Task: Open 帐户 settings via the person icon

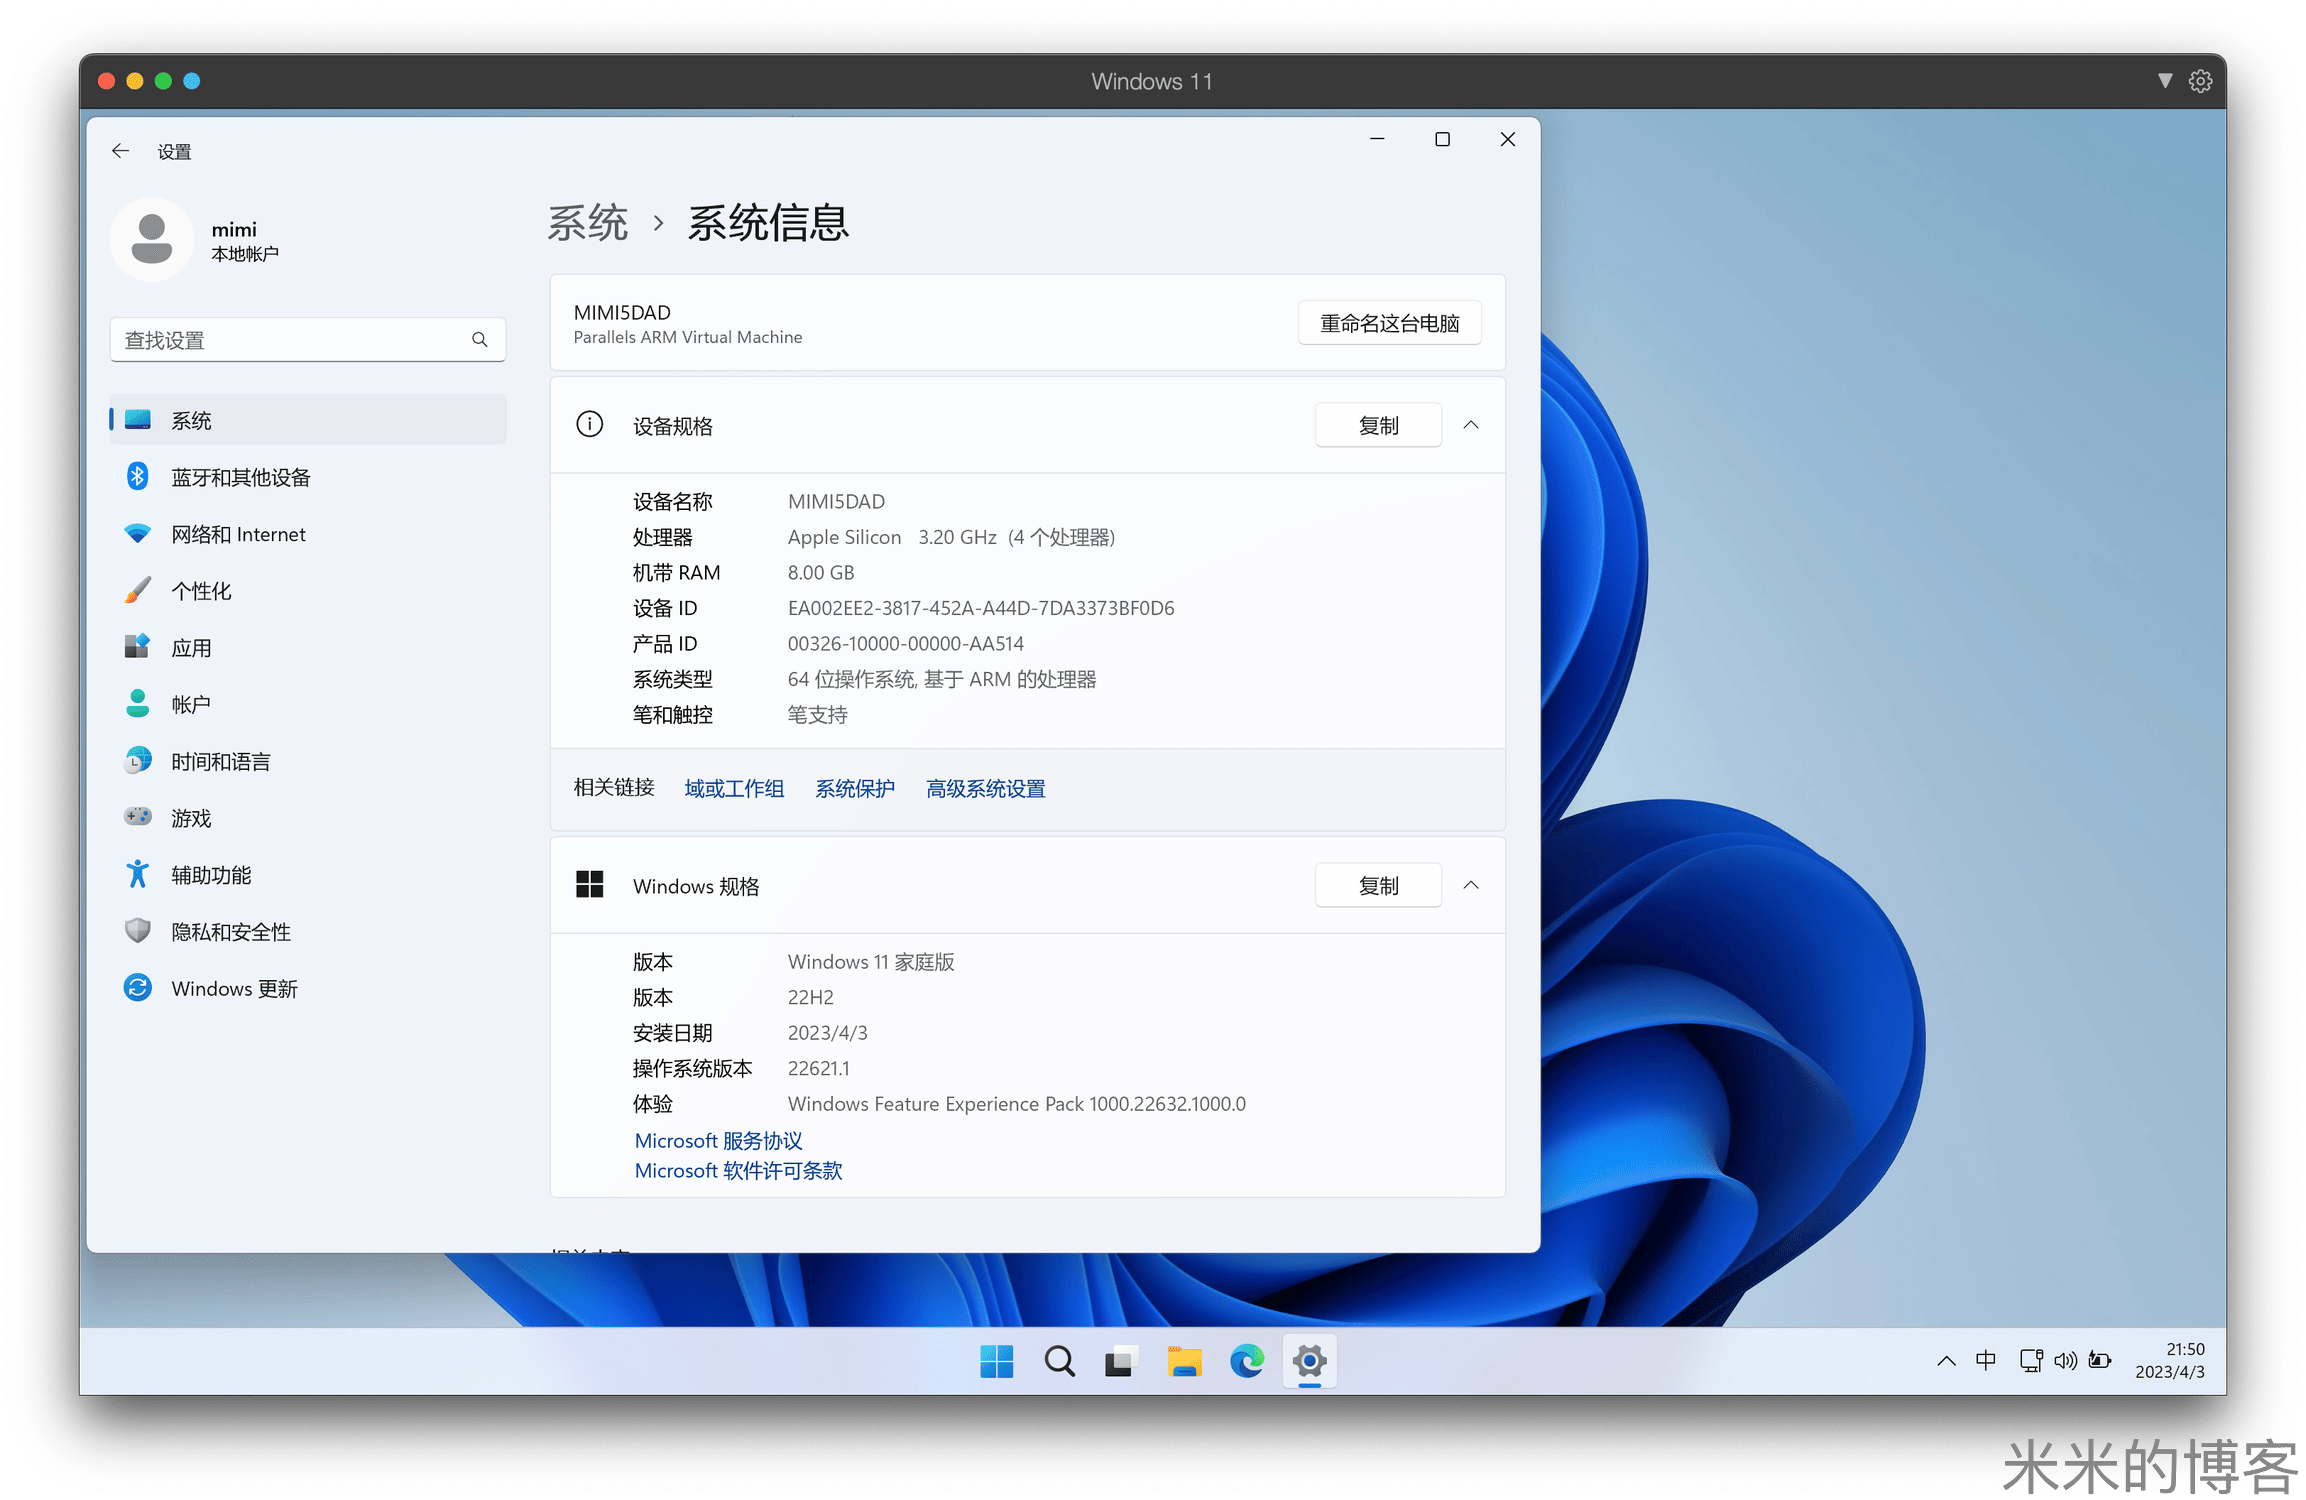Action: (137, 703)
